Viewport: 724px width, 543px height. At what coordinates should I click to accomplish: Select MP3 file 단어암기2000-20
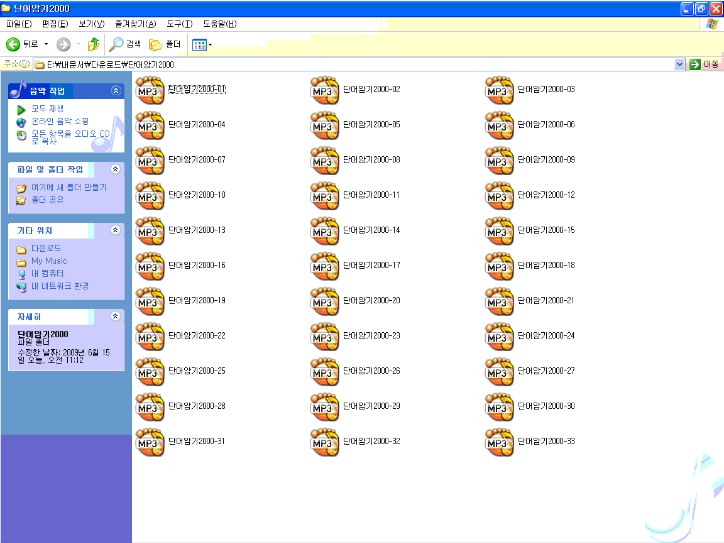coord(355,301)
